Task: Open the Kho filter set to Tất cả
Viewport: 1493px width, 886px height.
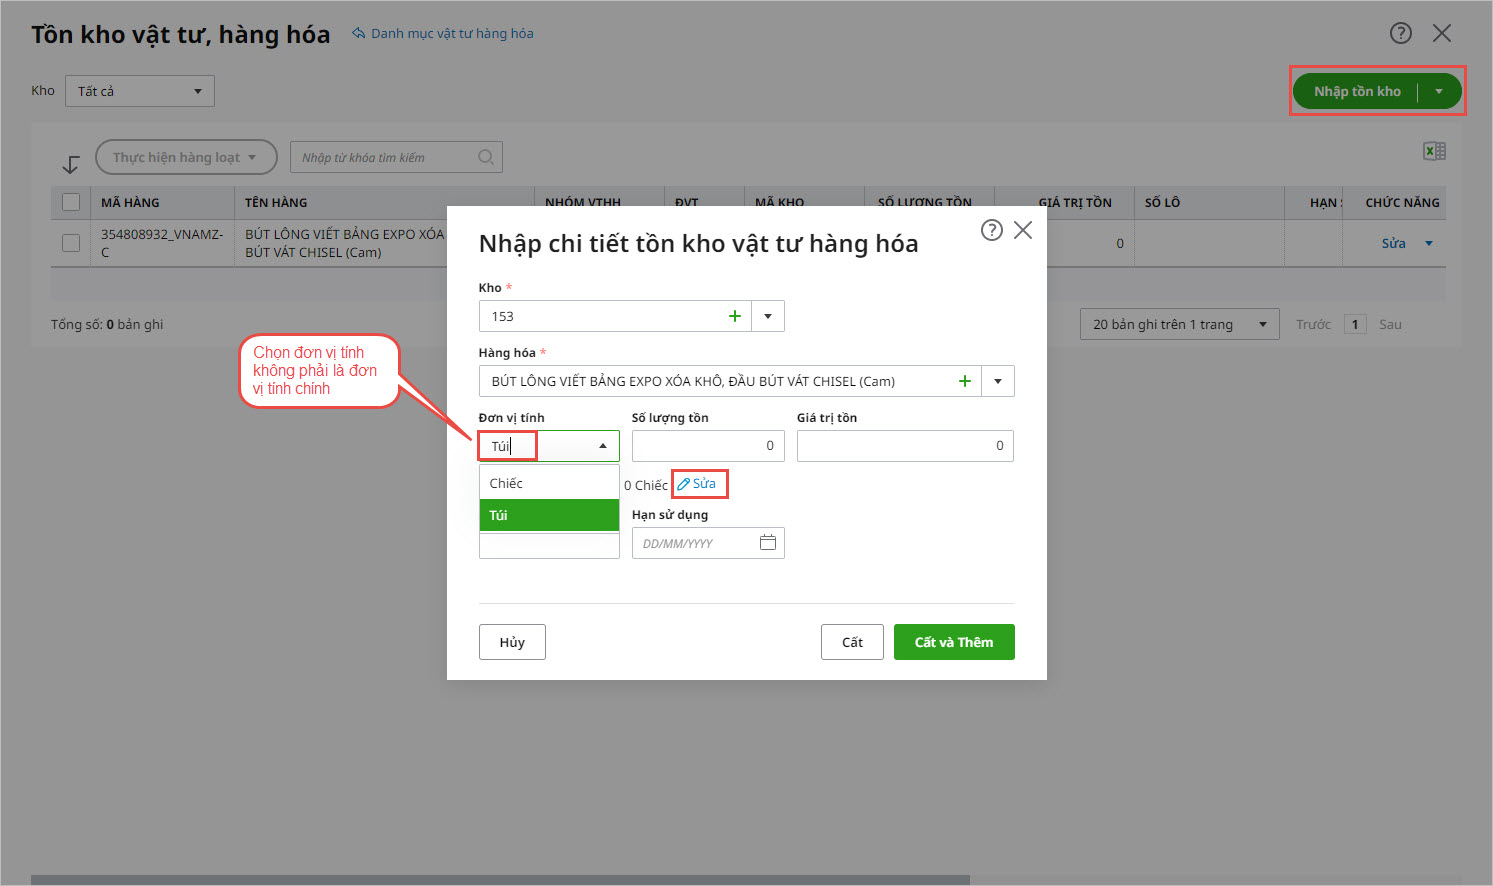Action: click(140, 91)
